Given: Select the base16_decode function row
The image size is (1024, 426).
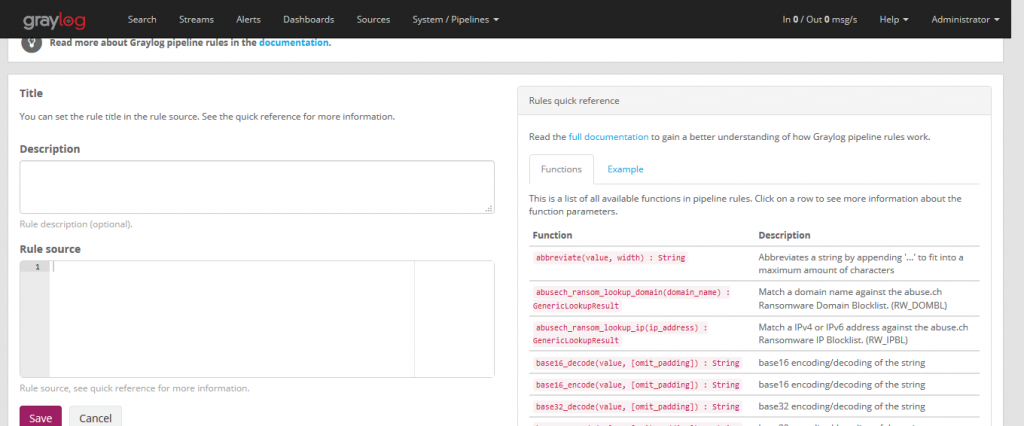Looking at the screenshot, I should [637, 362].
